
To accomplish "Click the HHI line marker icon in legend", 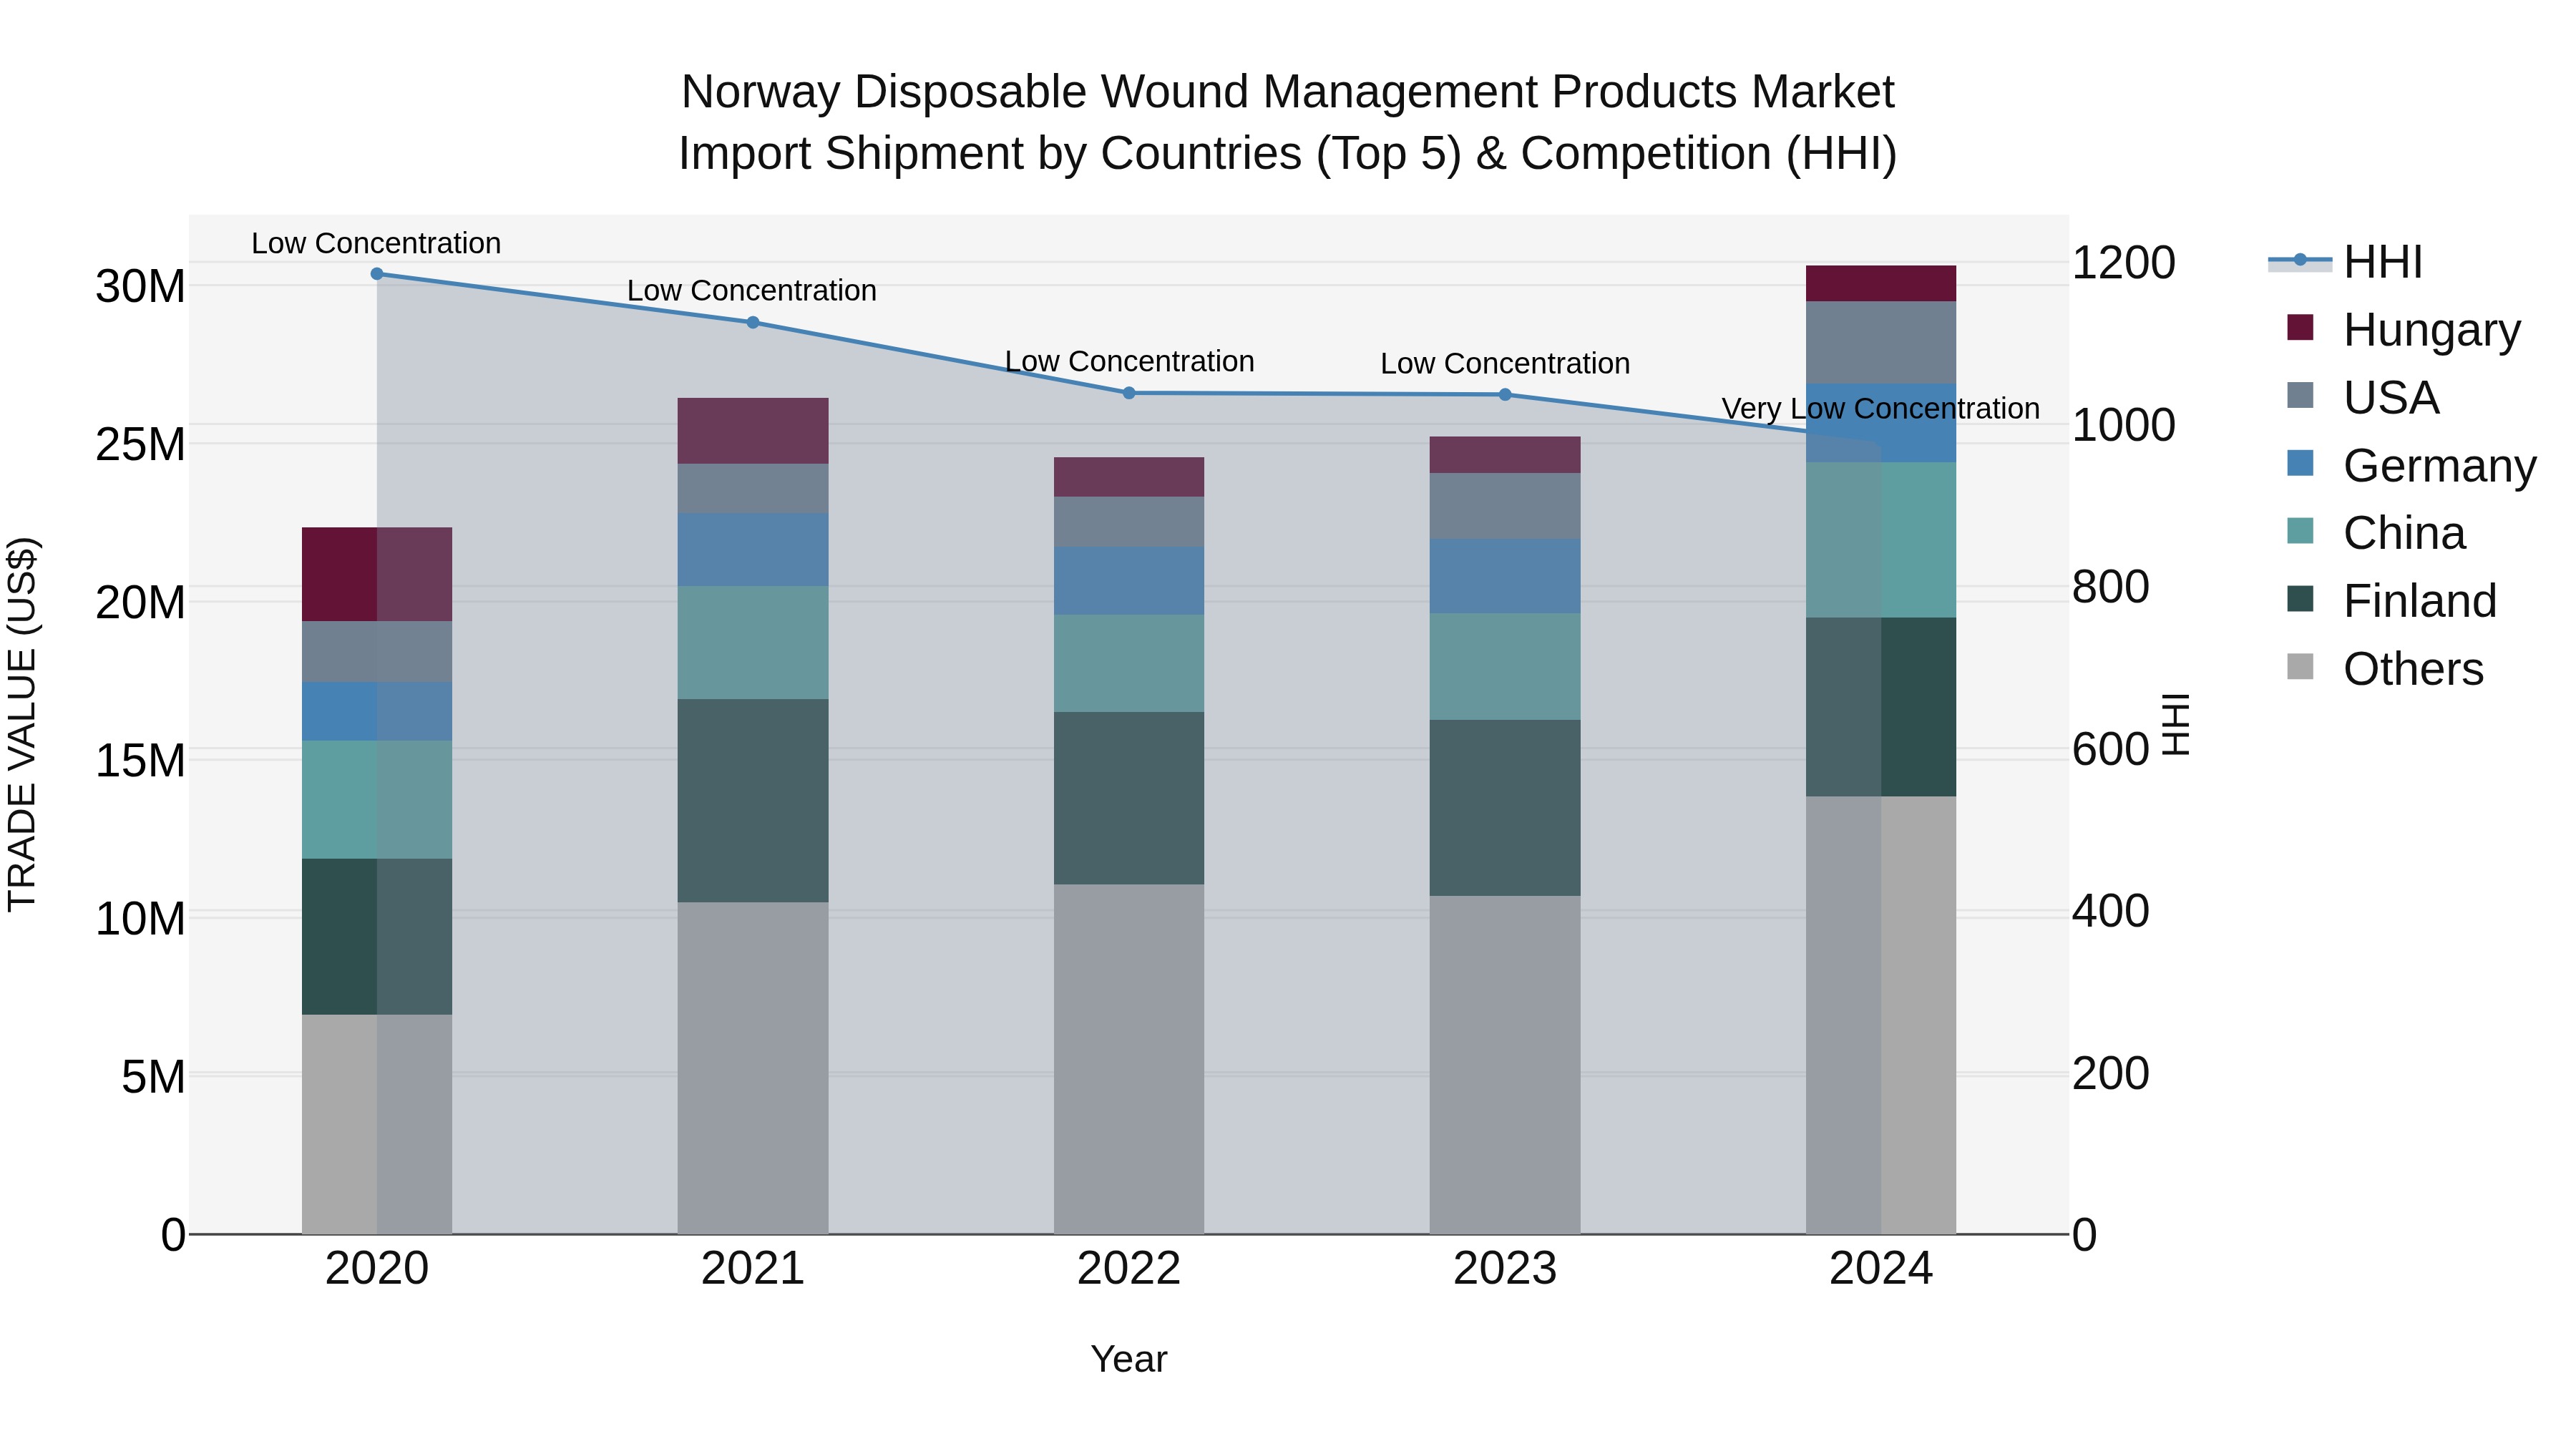I will (2300, 260).
